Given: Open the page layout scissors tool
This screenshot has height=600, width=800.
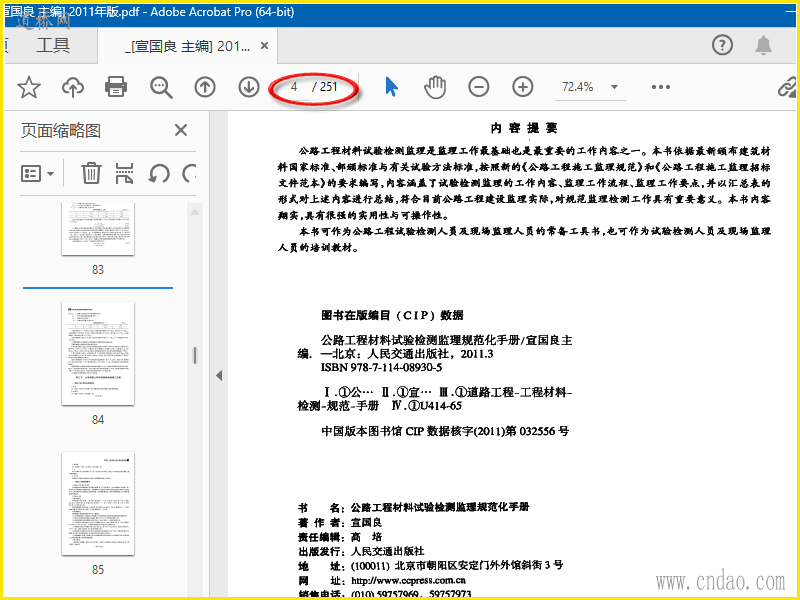Looking at the screenshot, I should click(124, 173).
